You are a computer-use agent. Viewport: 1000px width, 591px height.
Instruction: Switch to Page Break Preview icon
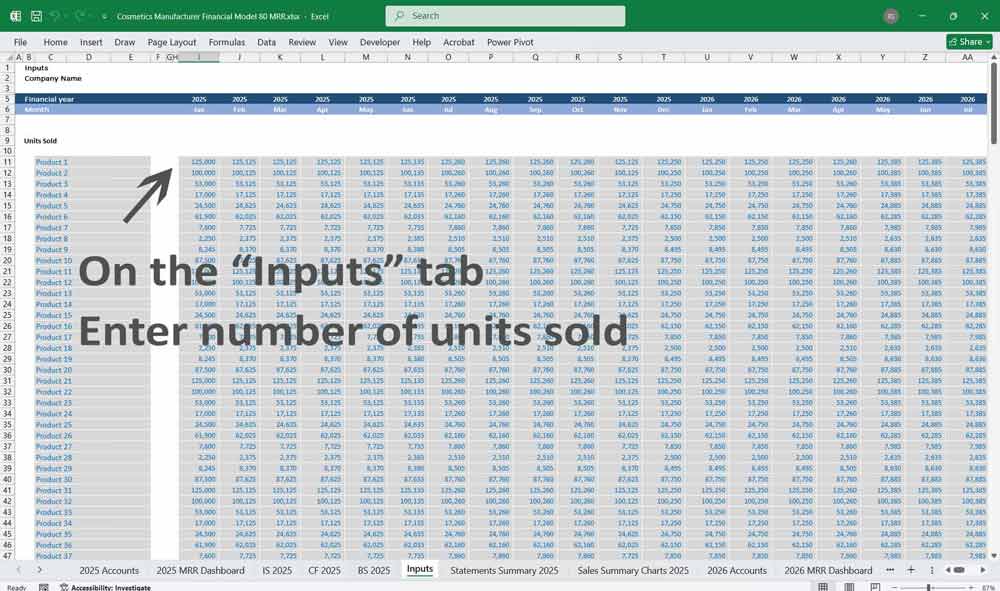click(x=875, y=587)
